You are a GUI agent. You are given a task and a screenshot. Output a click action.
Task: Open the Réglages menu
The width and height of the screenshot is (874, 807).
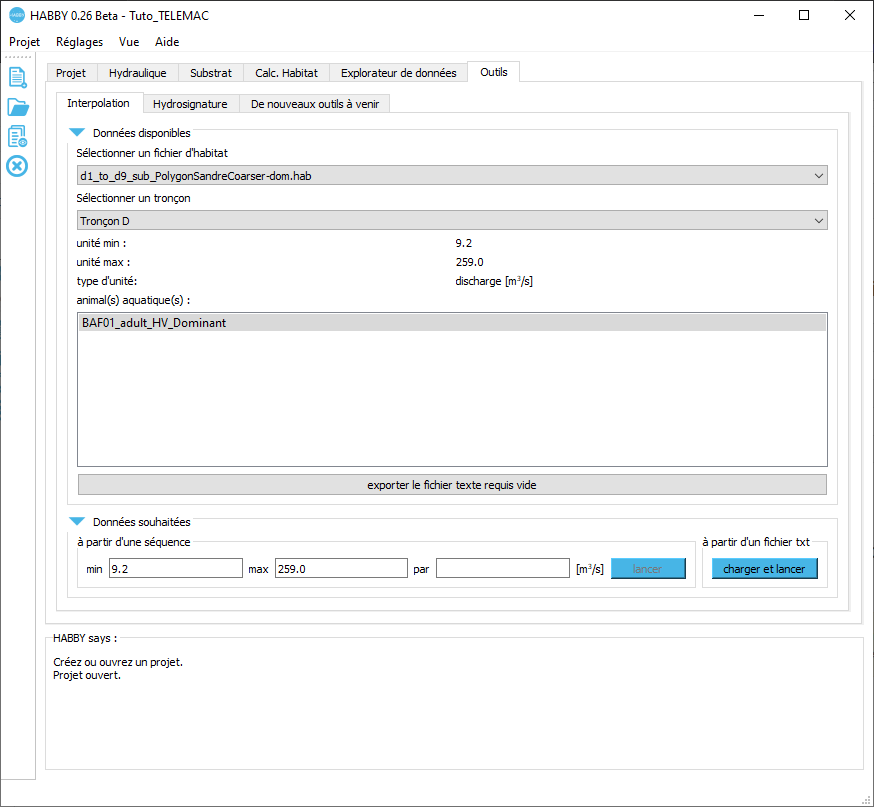(x=79, y=42)
